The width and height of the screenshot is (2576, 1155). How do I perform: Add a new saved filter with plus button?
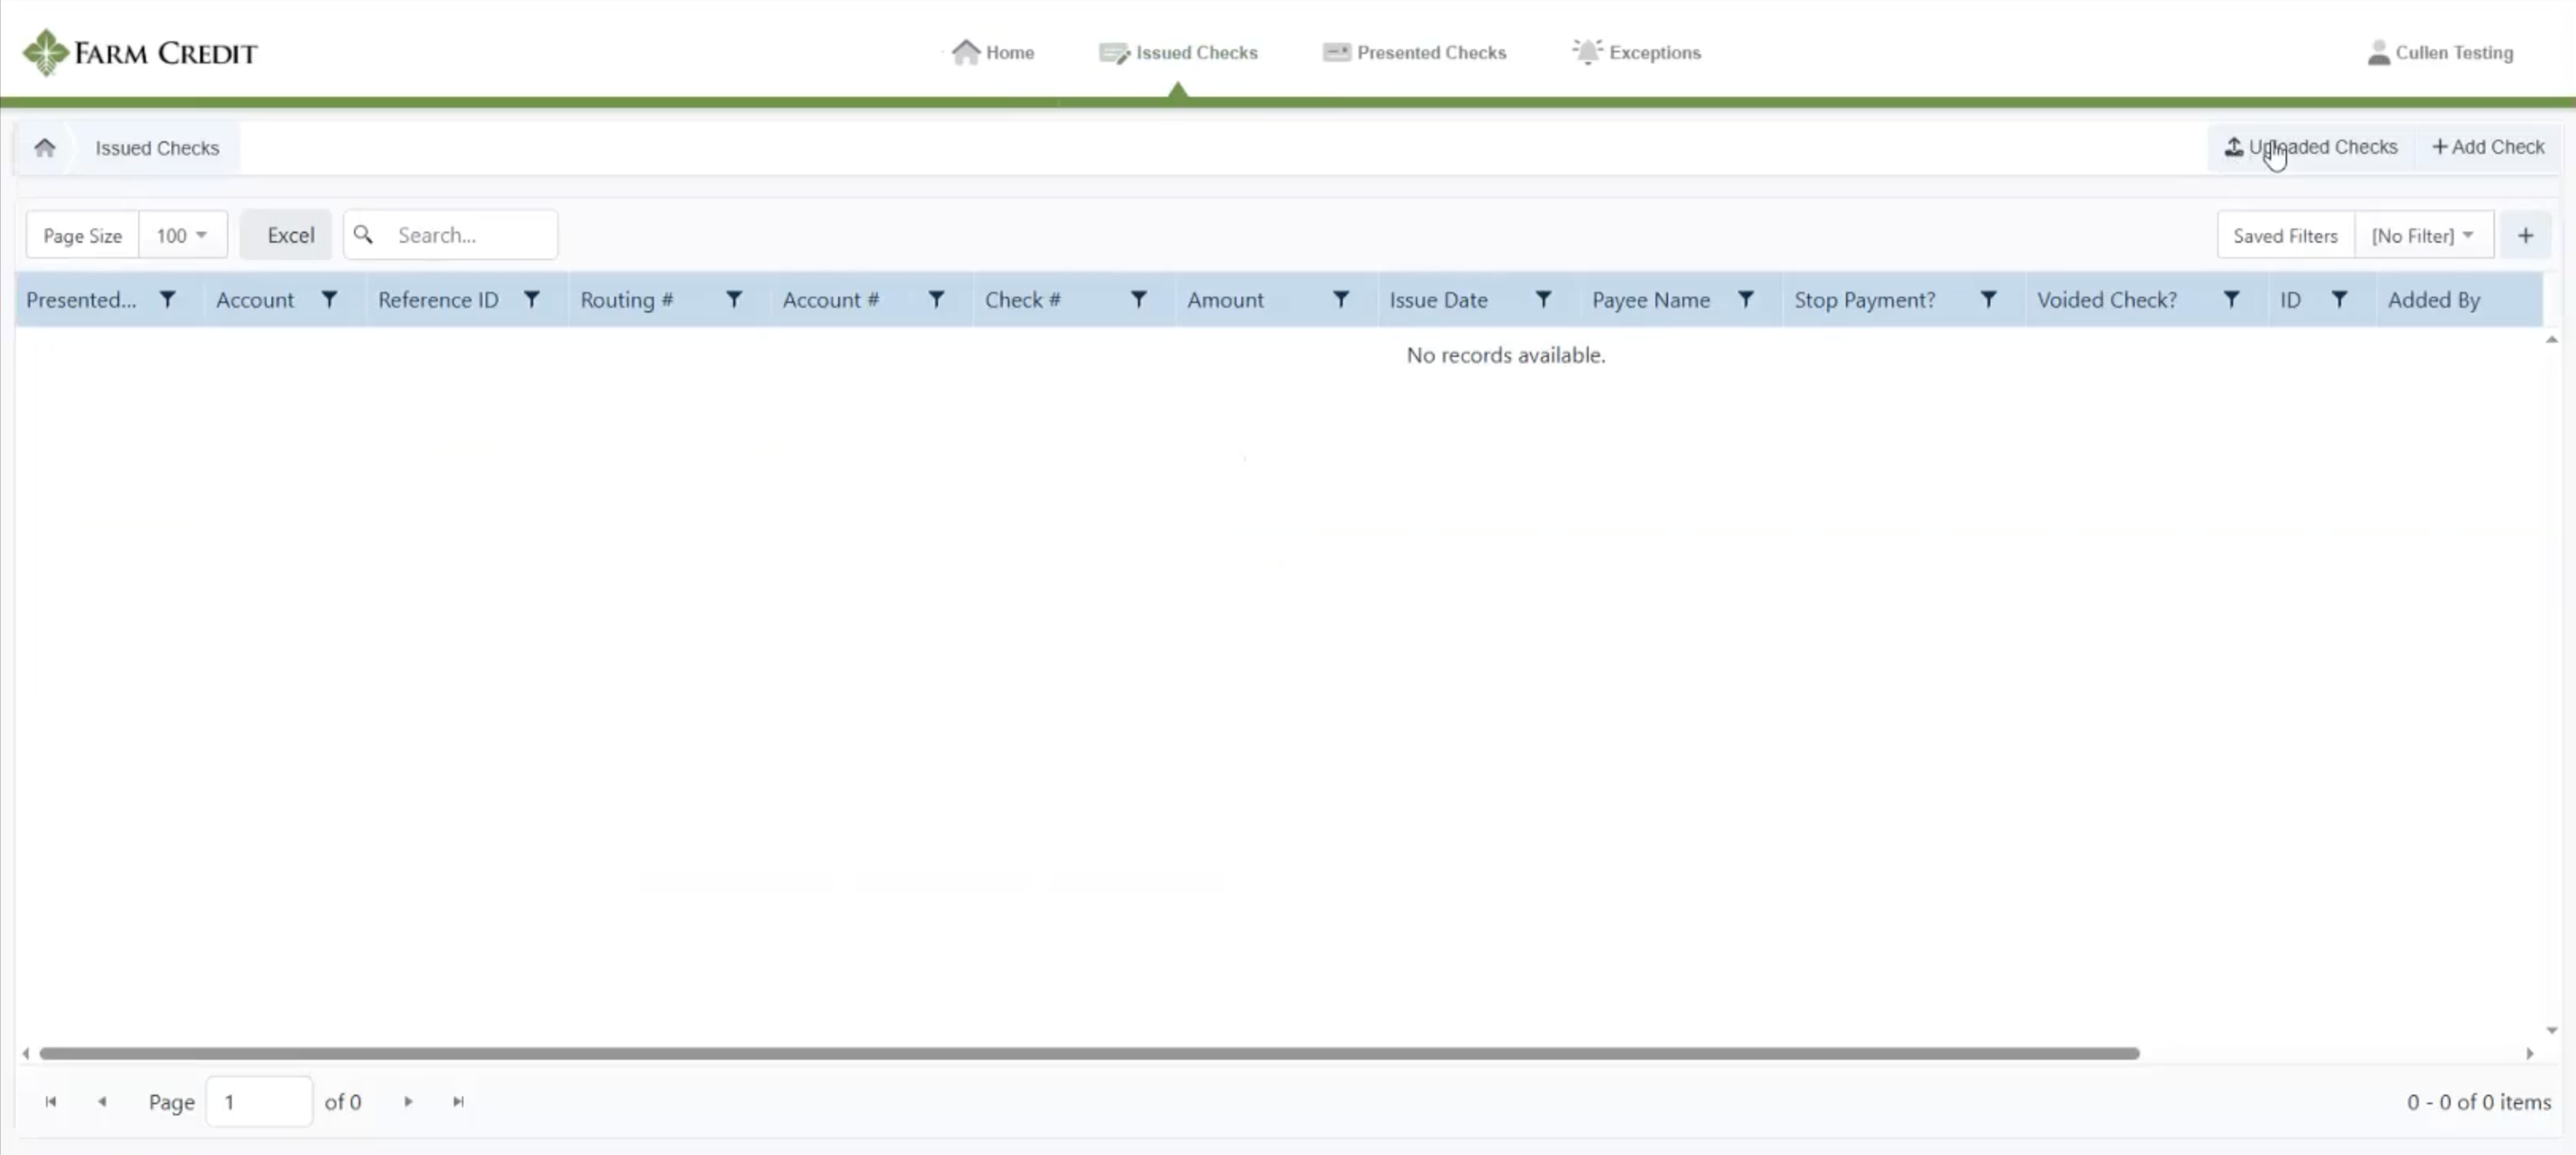point(2525,236)
